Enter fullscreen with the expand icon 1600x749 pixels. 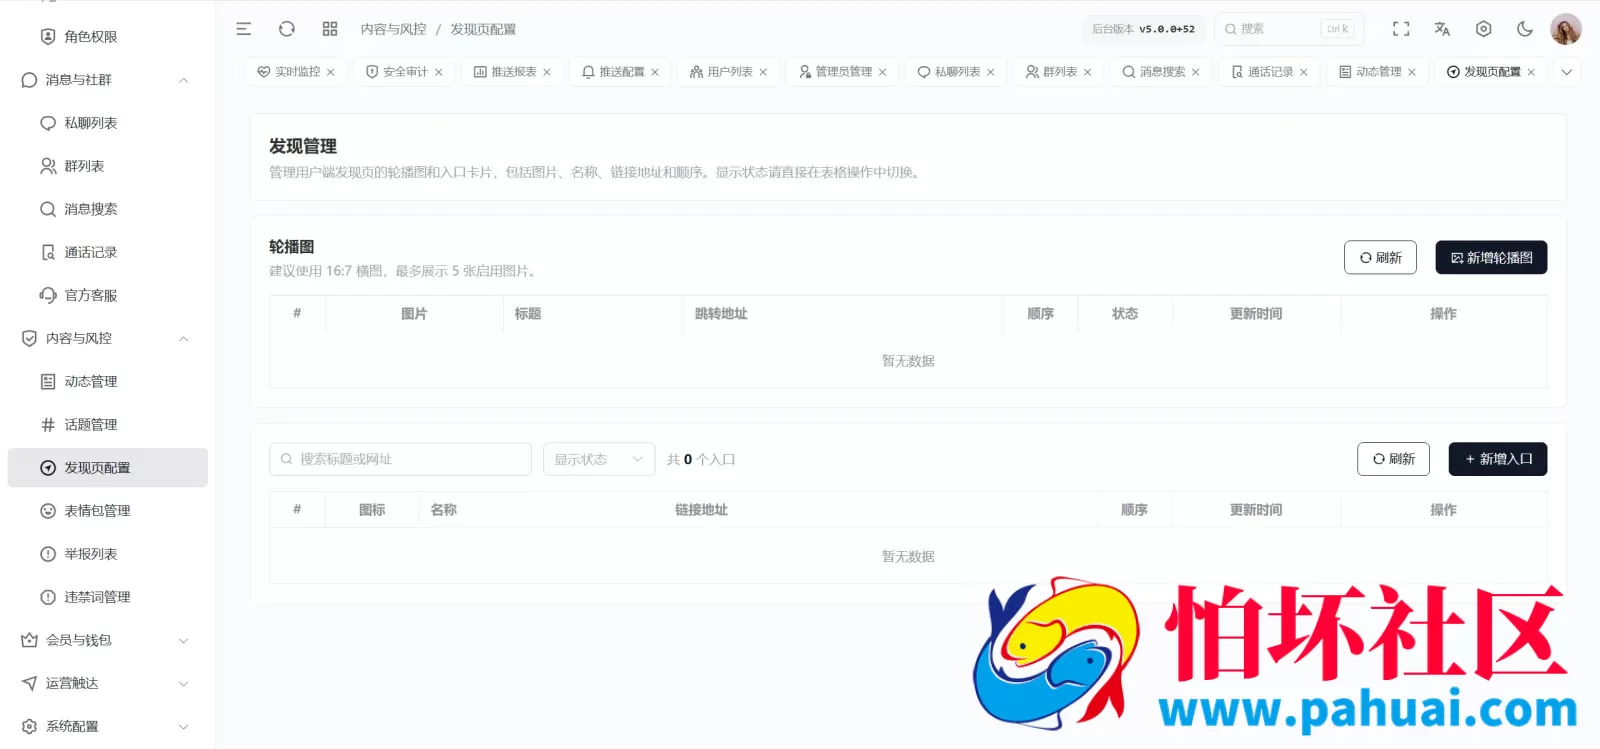(1401, 29)
